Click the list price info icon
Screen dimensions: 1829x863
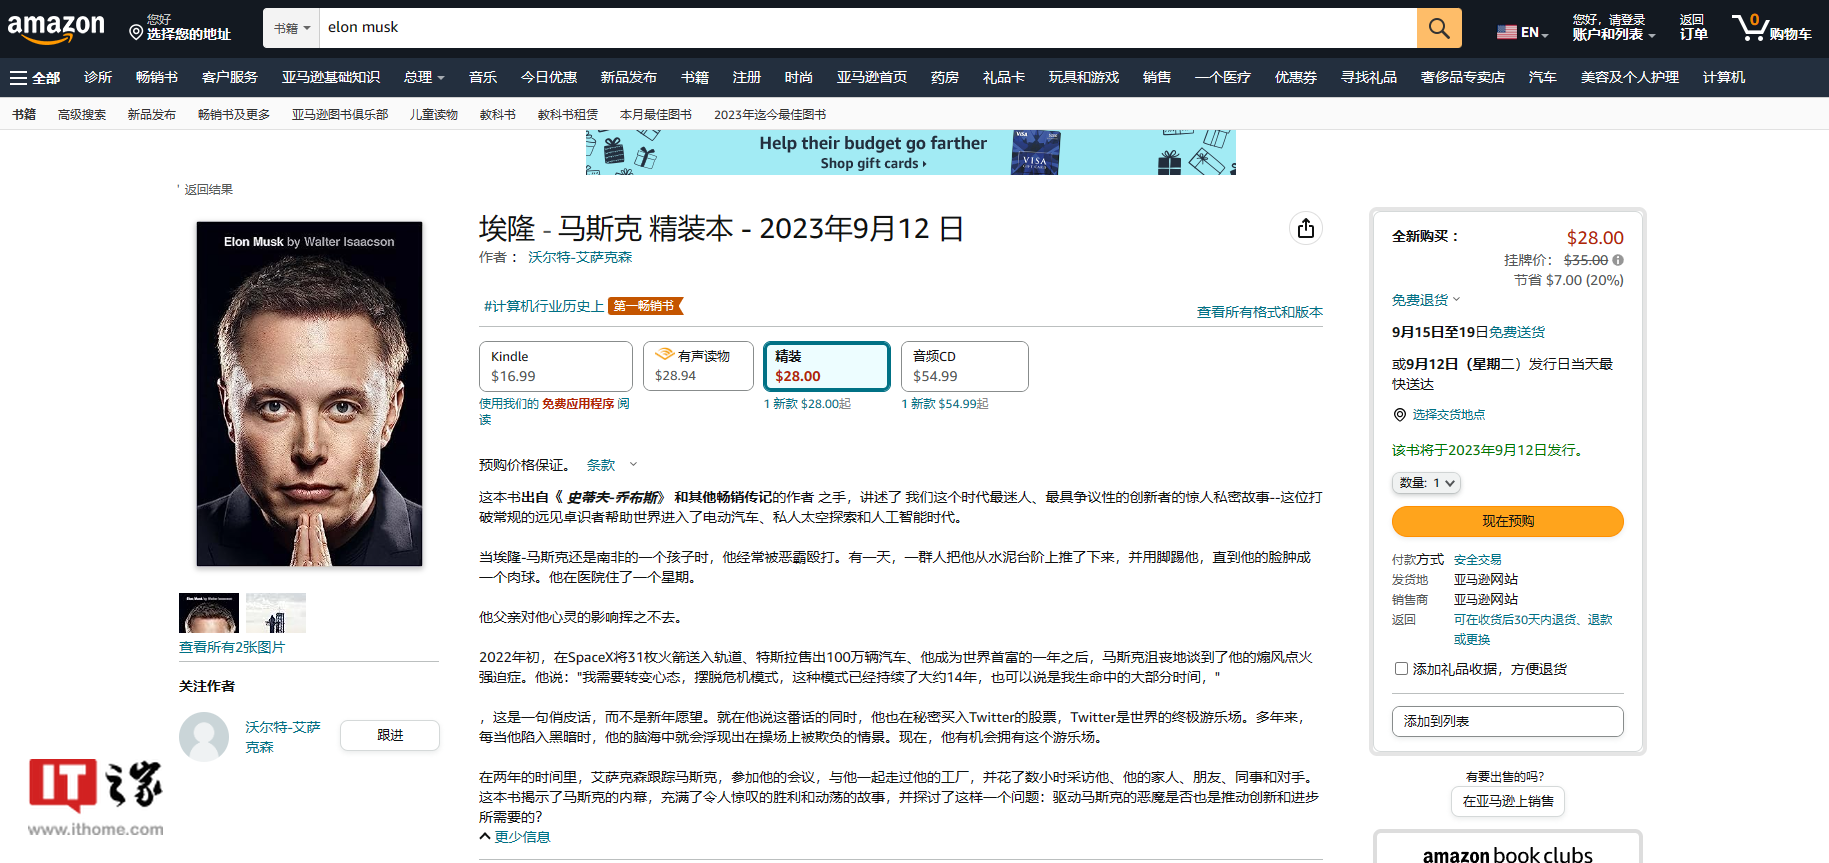1618,260
